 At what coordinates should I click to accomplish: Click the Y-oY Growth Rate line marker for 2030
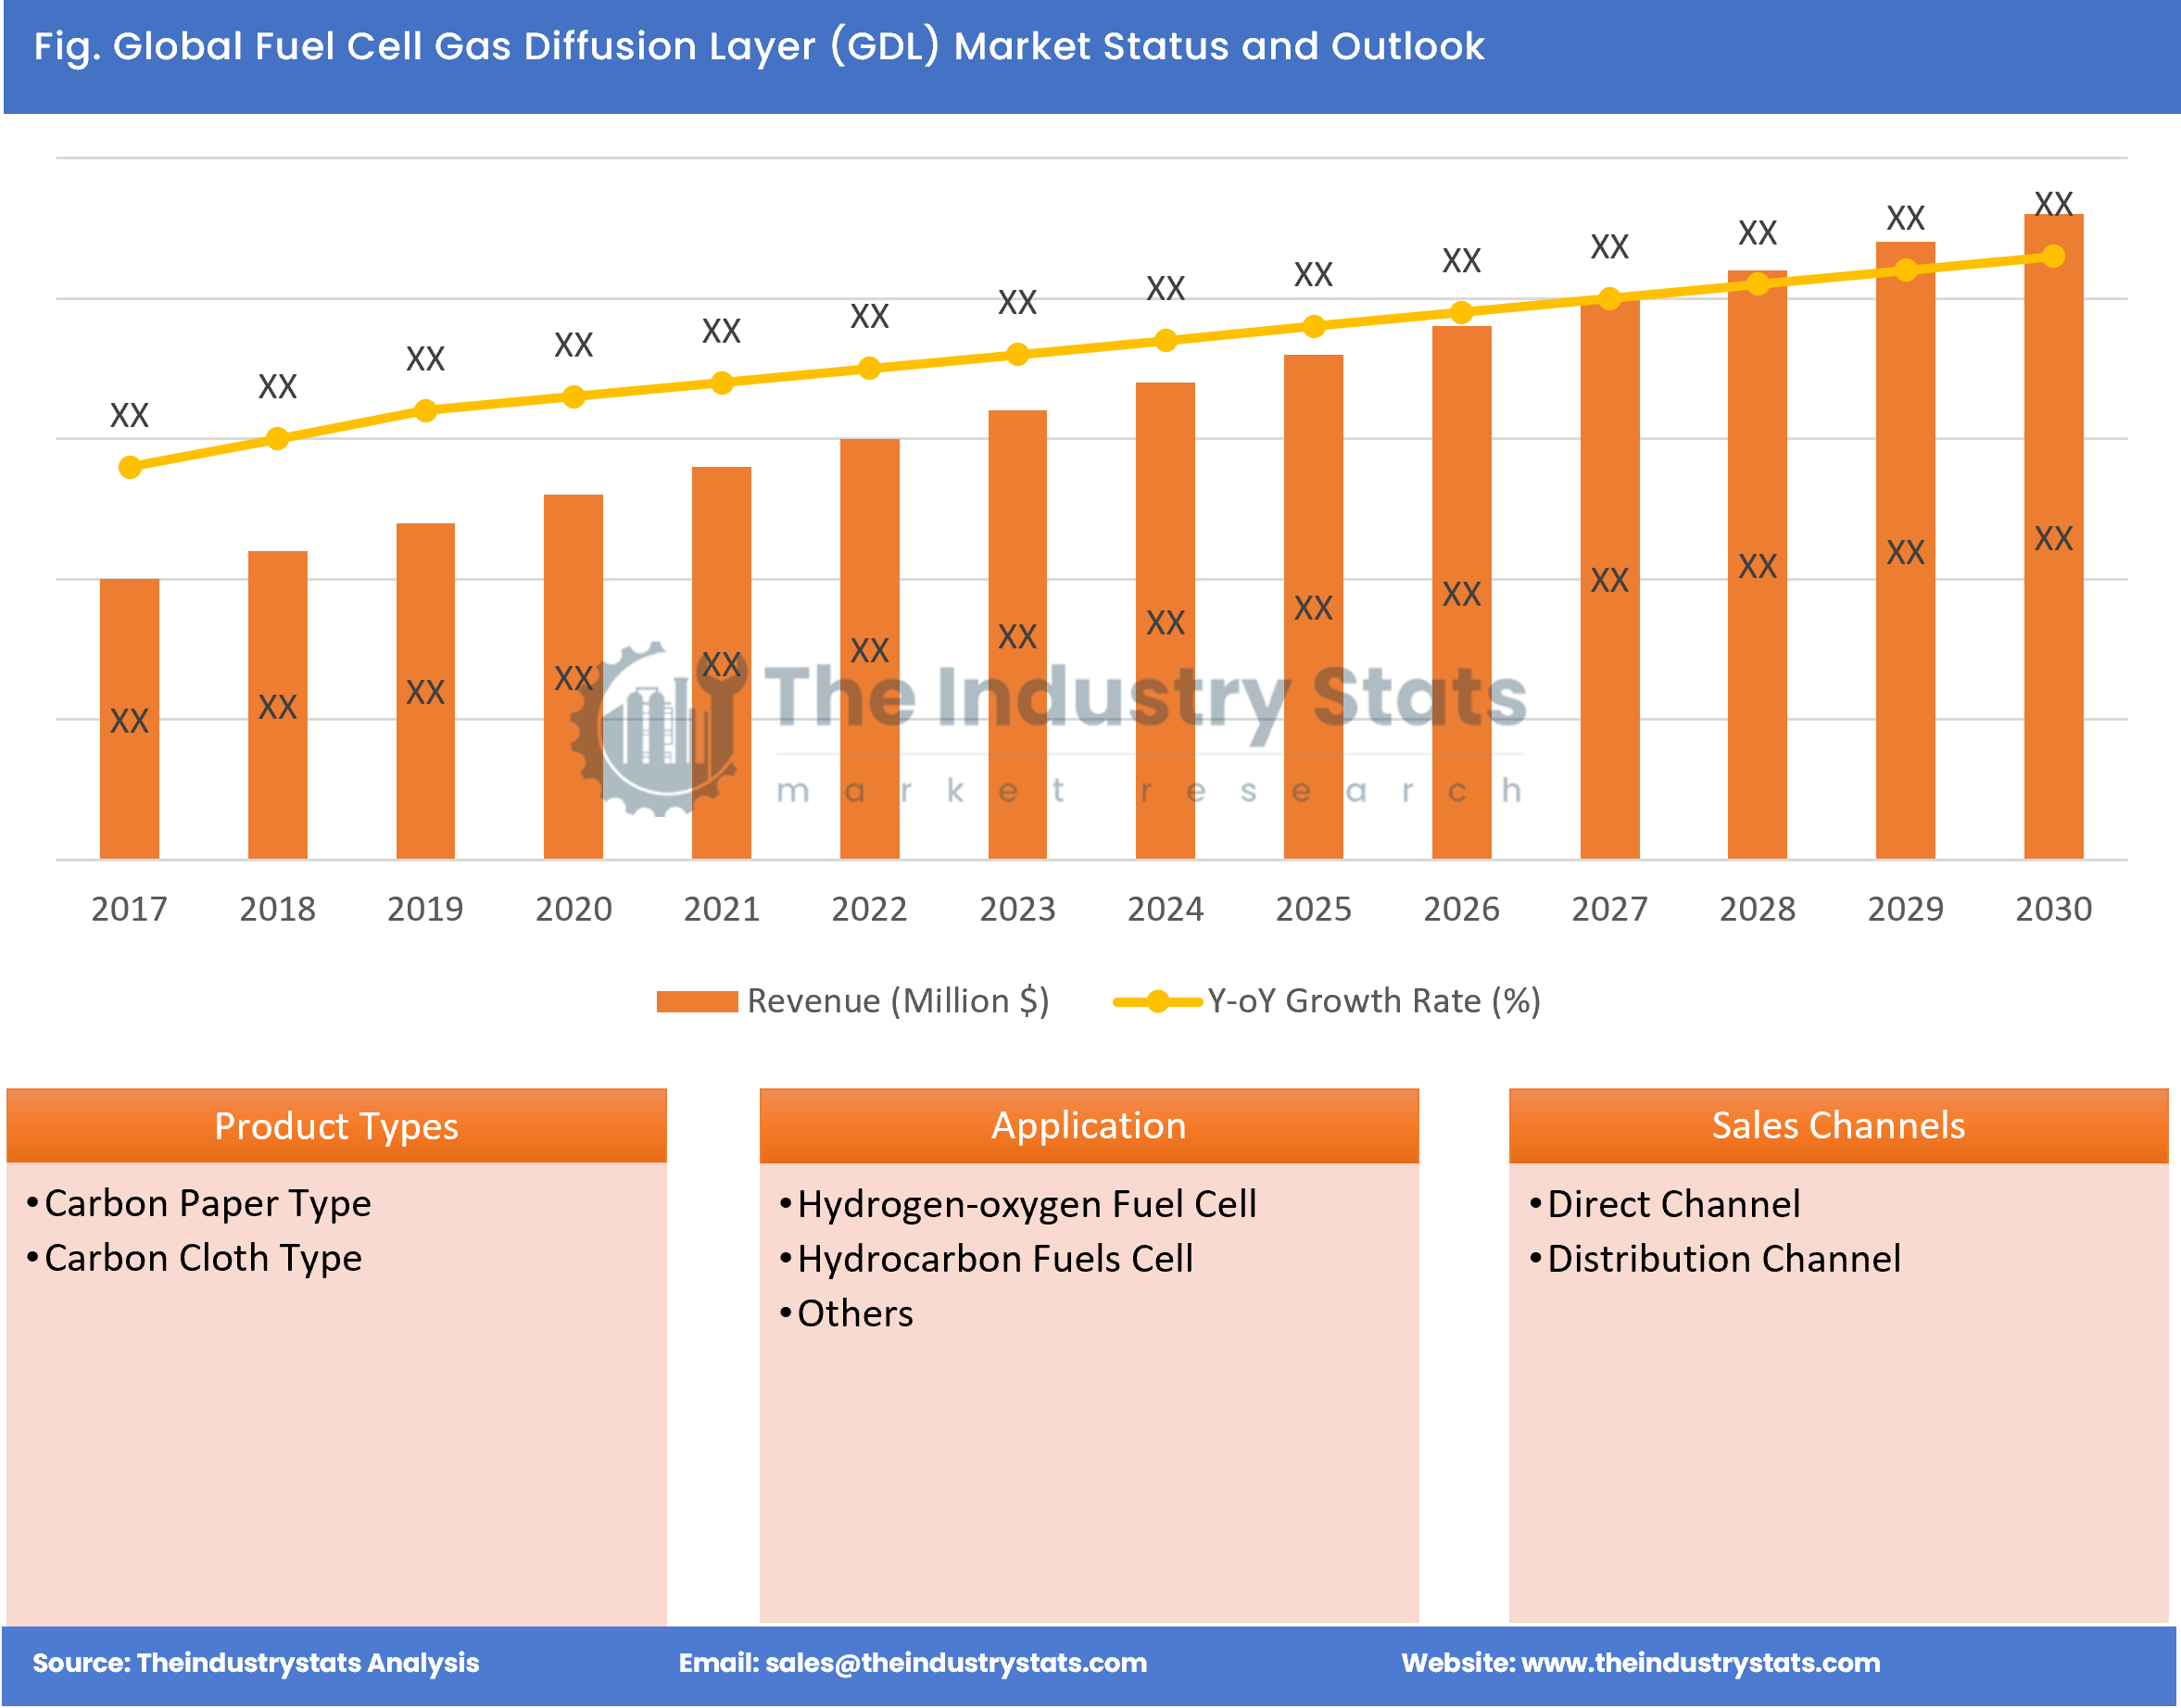(2055, 257)
